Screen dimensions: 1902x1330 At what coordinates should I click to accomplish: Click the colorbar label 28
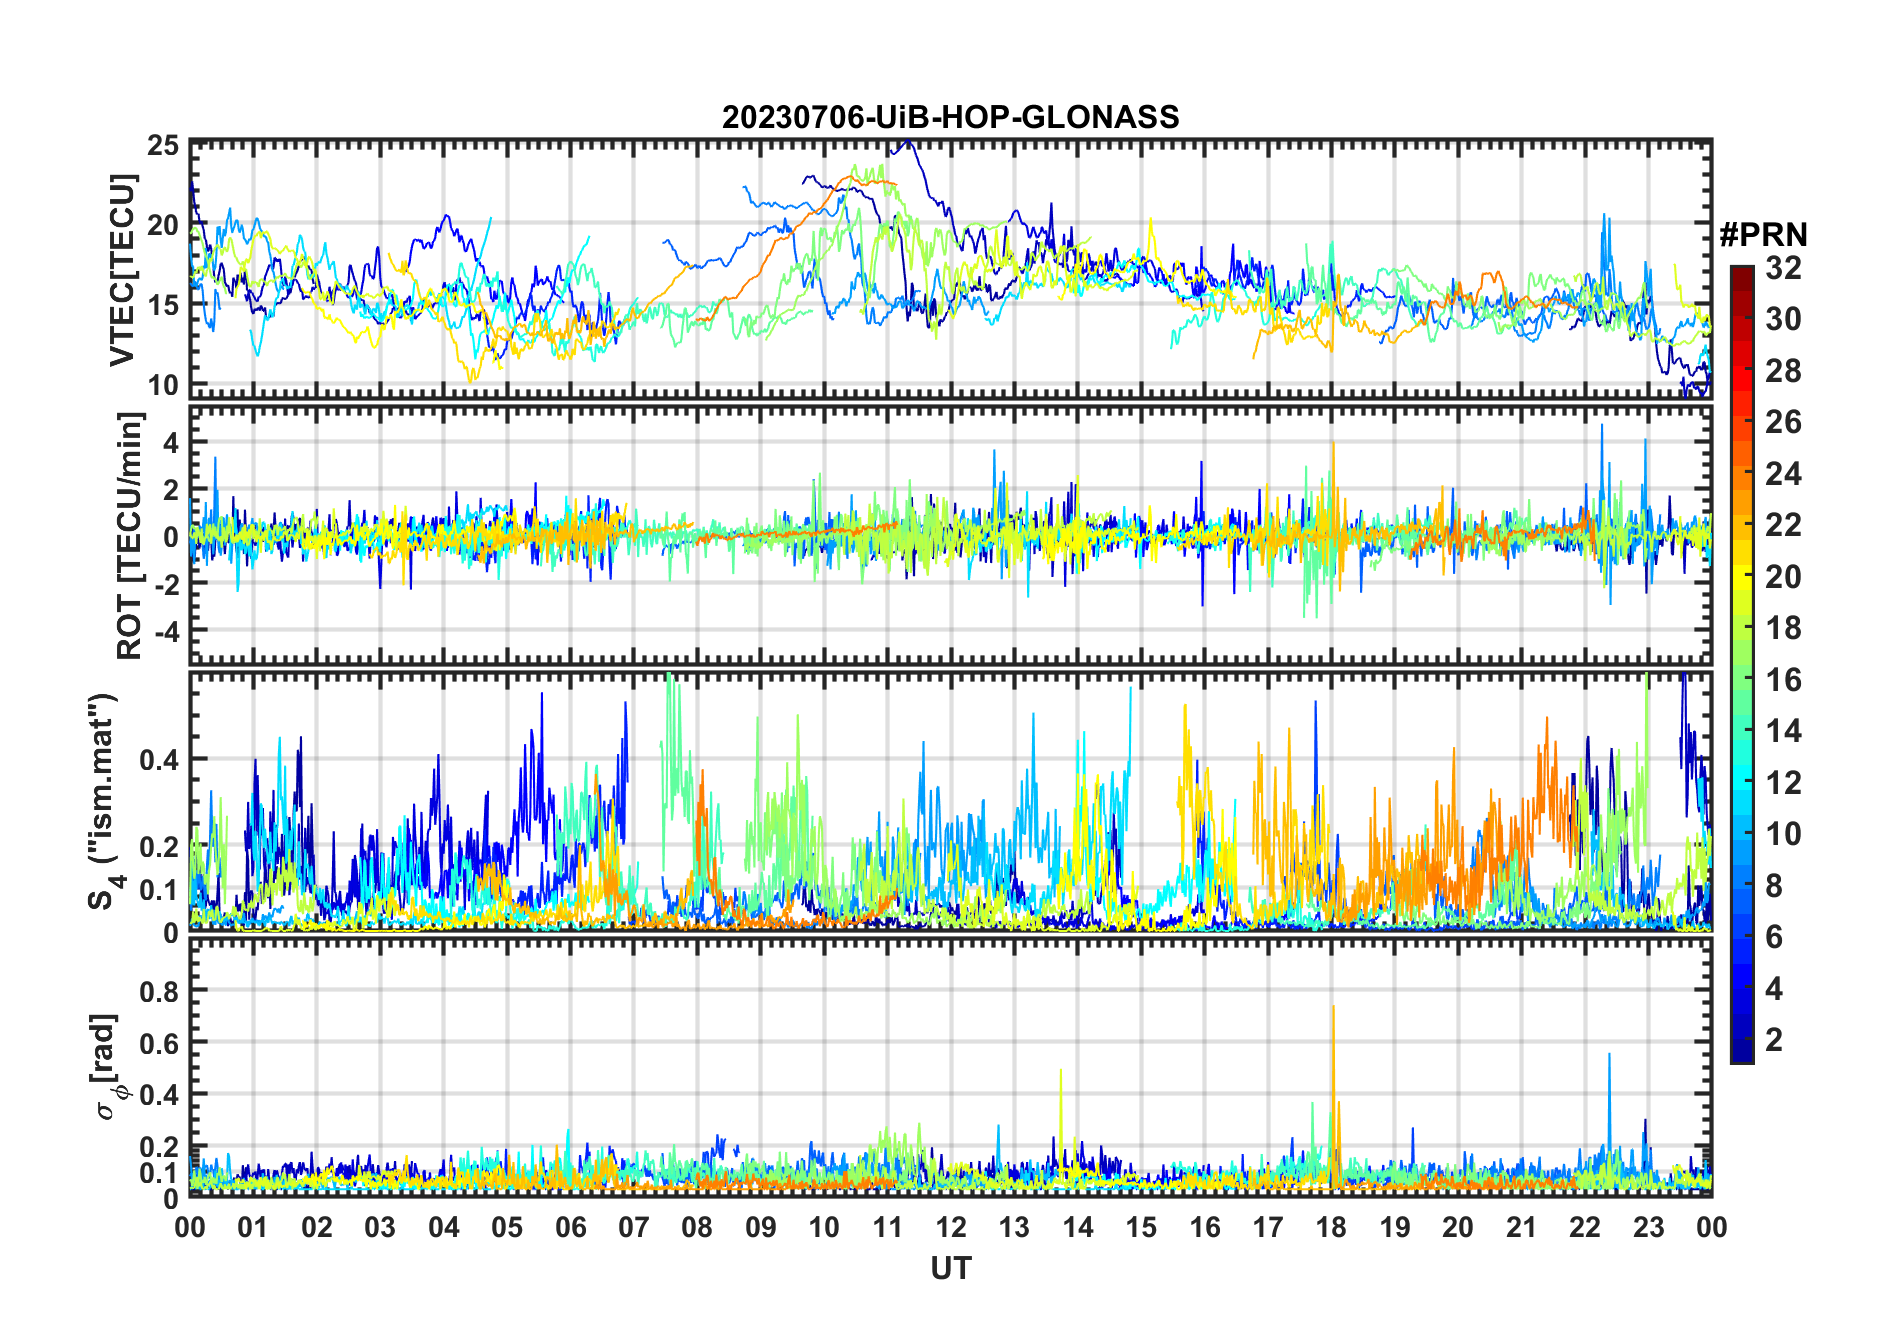(1783, 371)
